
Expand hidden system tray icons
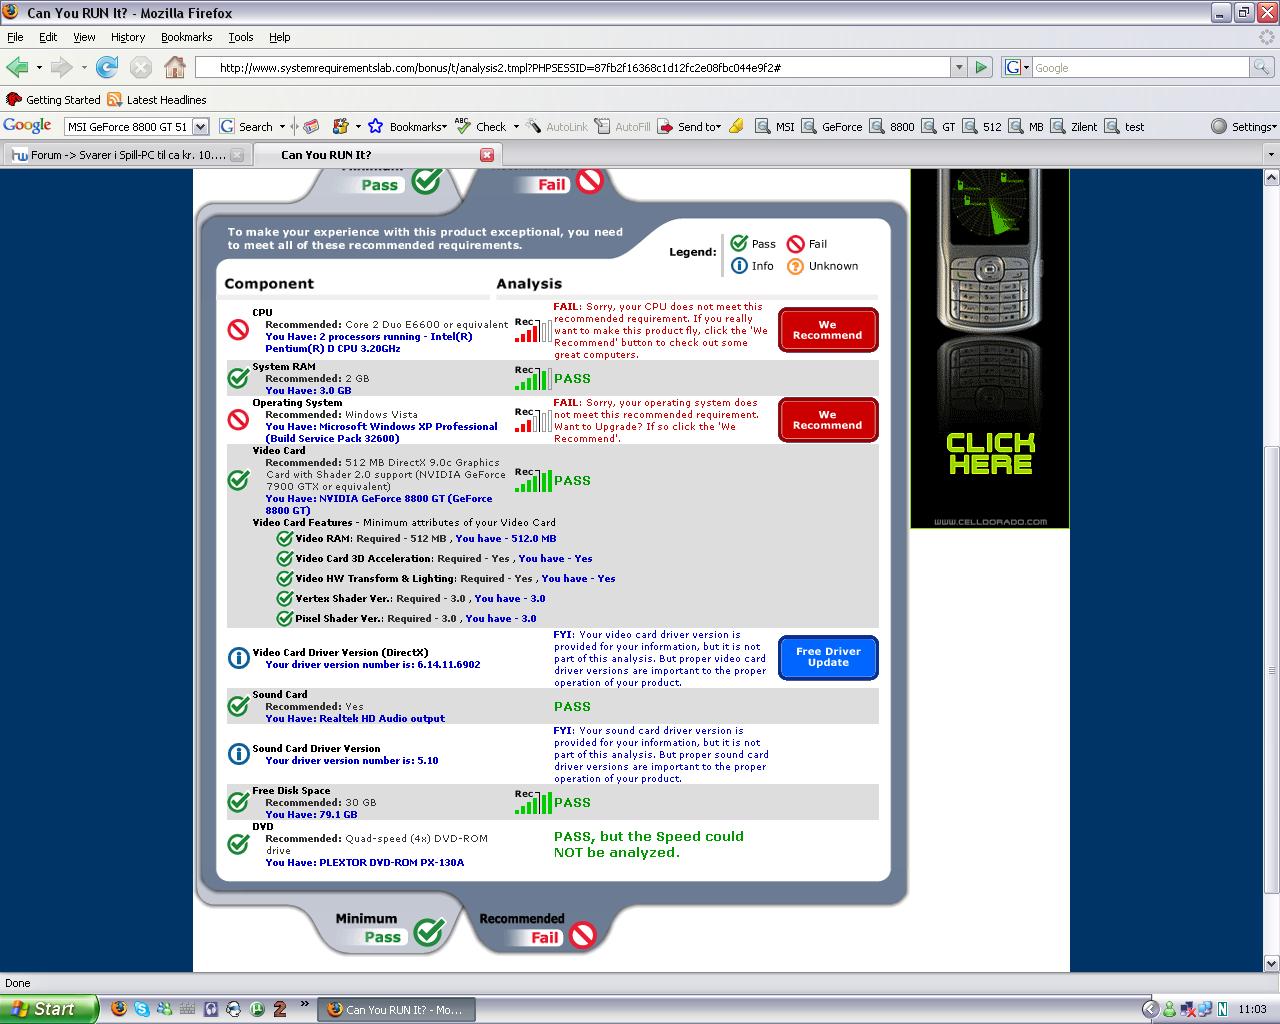[x=1150, y=1009]
